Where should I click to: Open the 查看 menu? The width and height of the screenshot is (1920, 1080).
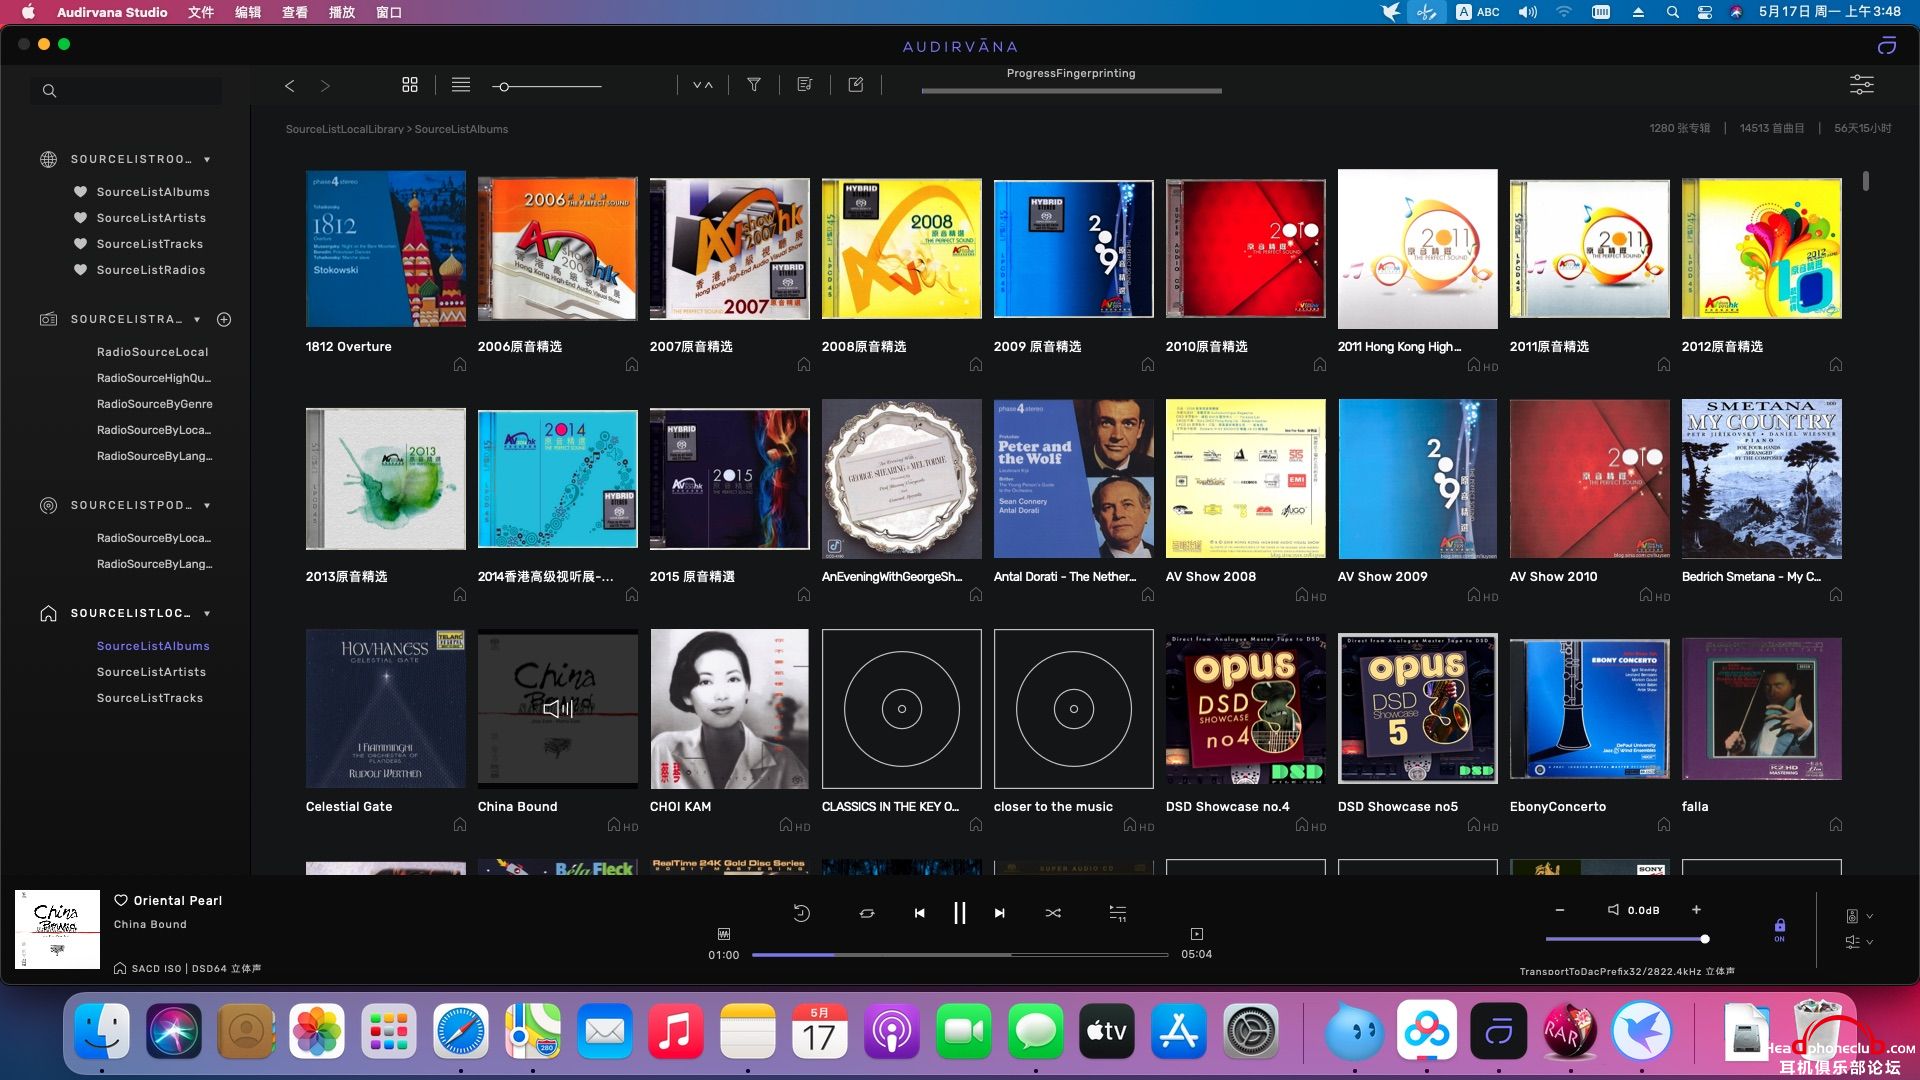[x=295, y=12]
